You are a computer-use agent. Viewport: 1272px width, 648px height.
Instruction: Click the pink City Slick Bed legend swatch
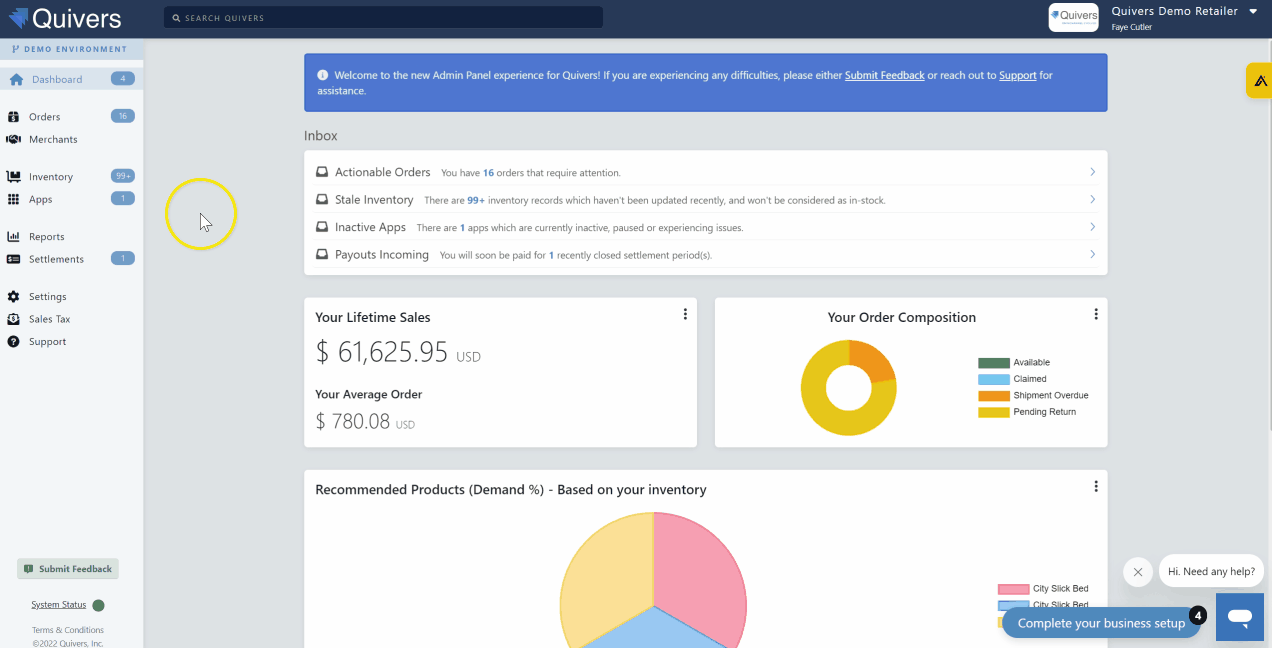coord(1014,589)
